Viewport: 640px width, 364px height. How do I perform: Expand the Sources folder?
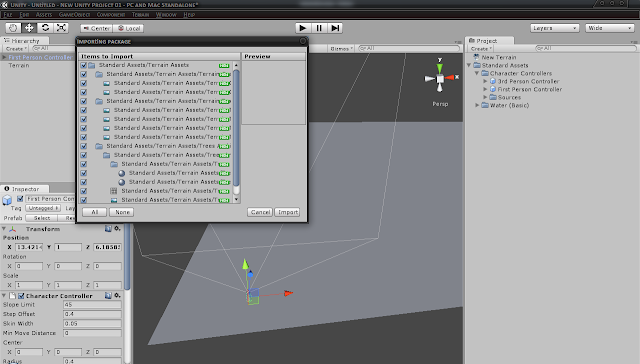[485, 97]
